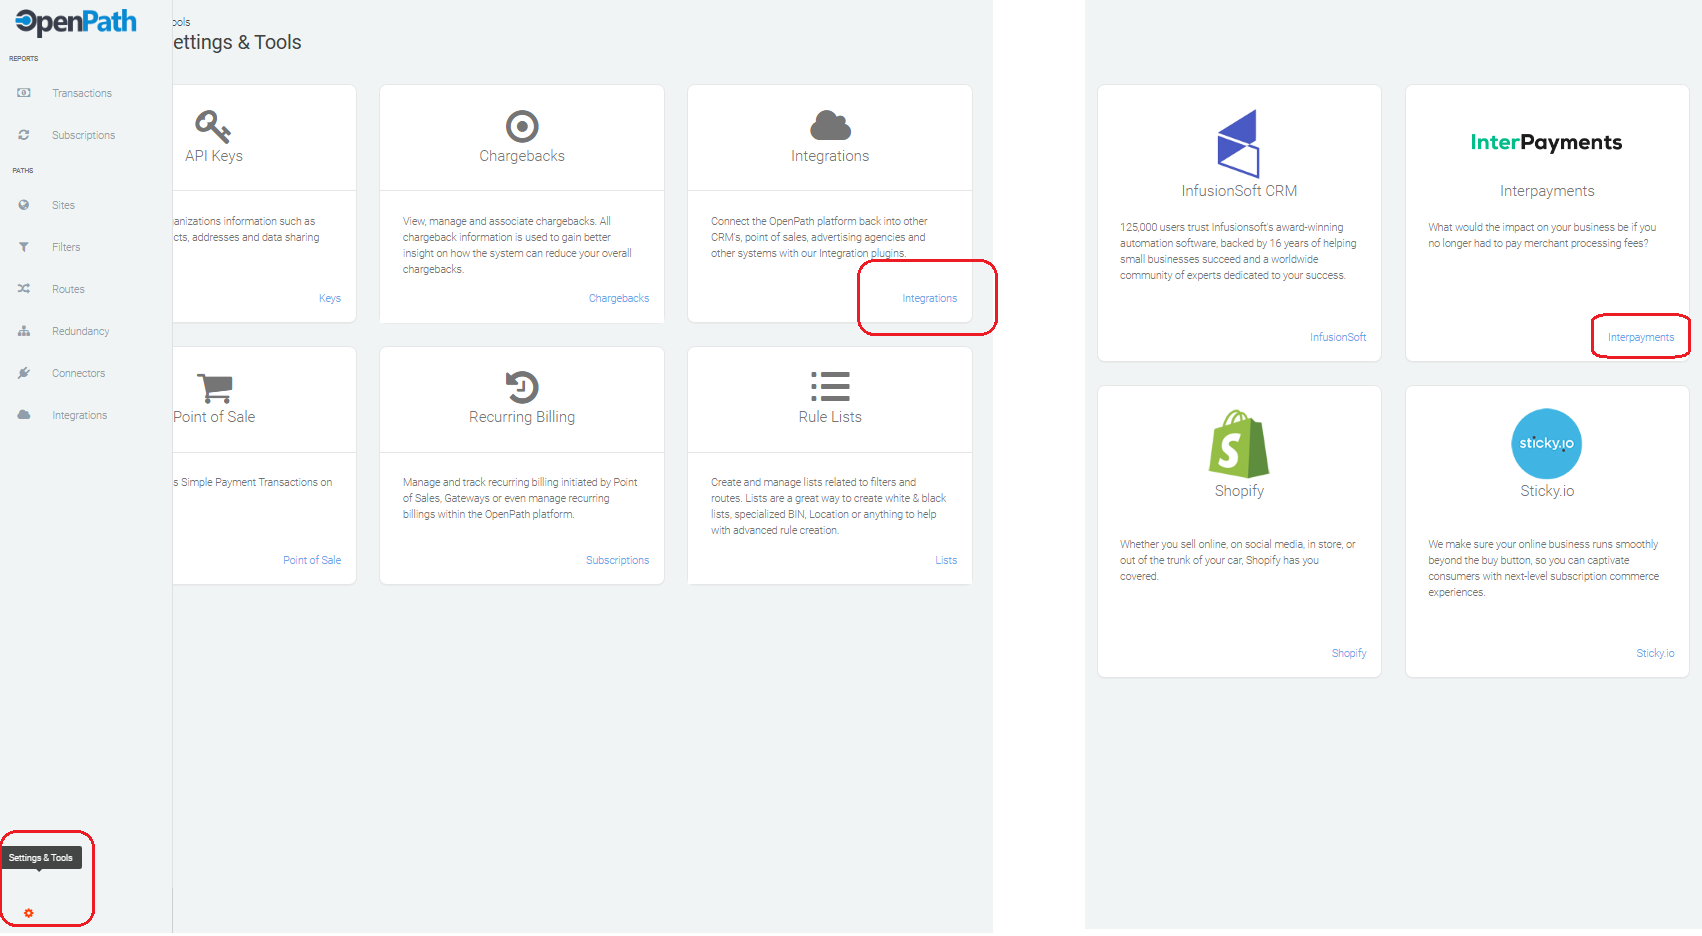
Task: Click the Shopify link on its card
Action: (1349, 653)
